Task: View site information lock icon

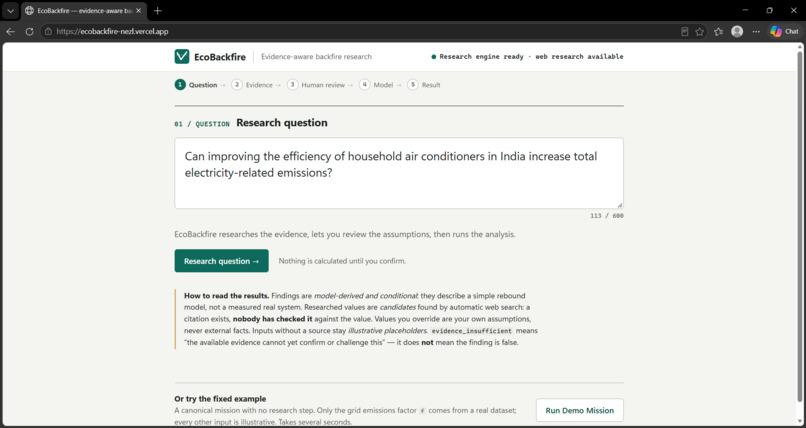Action: click(x=48, y=31)
